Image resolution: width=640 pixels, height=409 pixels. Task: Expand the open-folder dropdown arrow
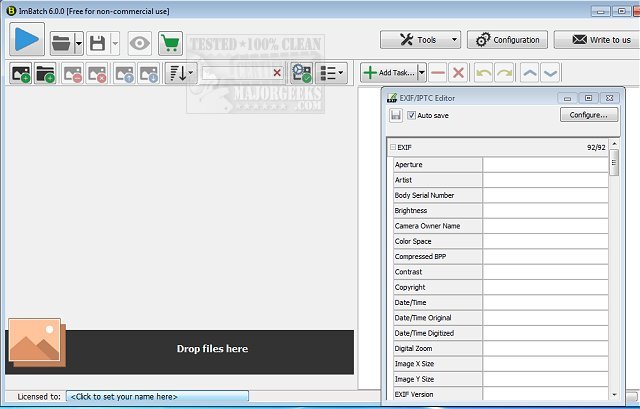(x=79, y=43)
